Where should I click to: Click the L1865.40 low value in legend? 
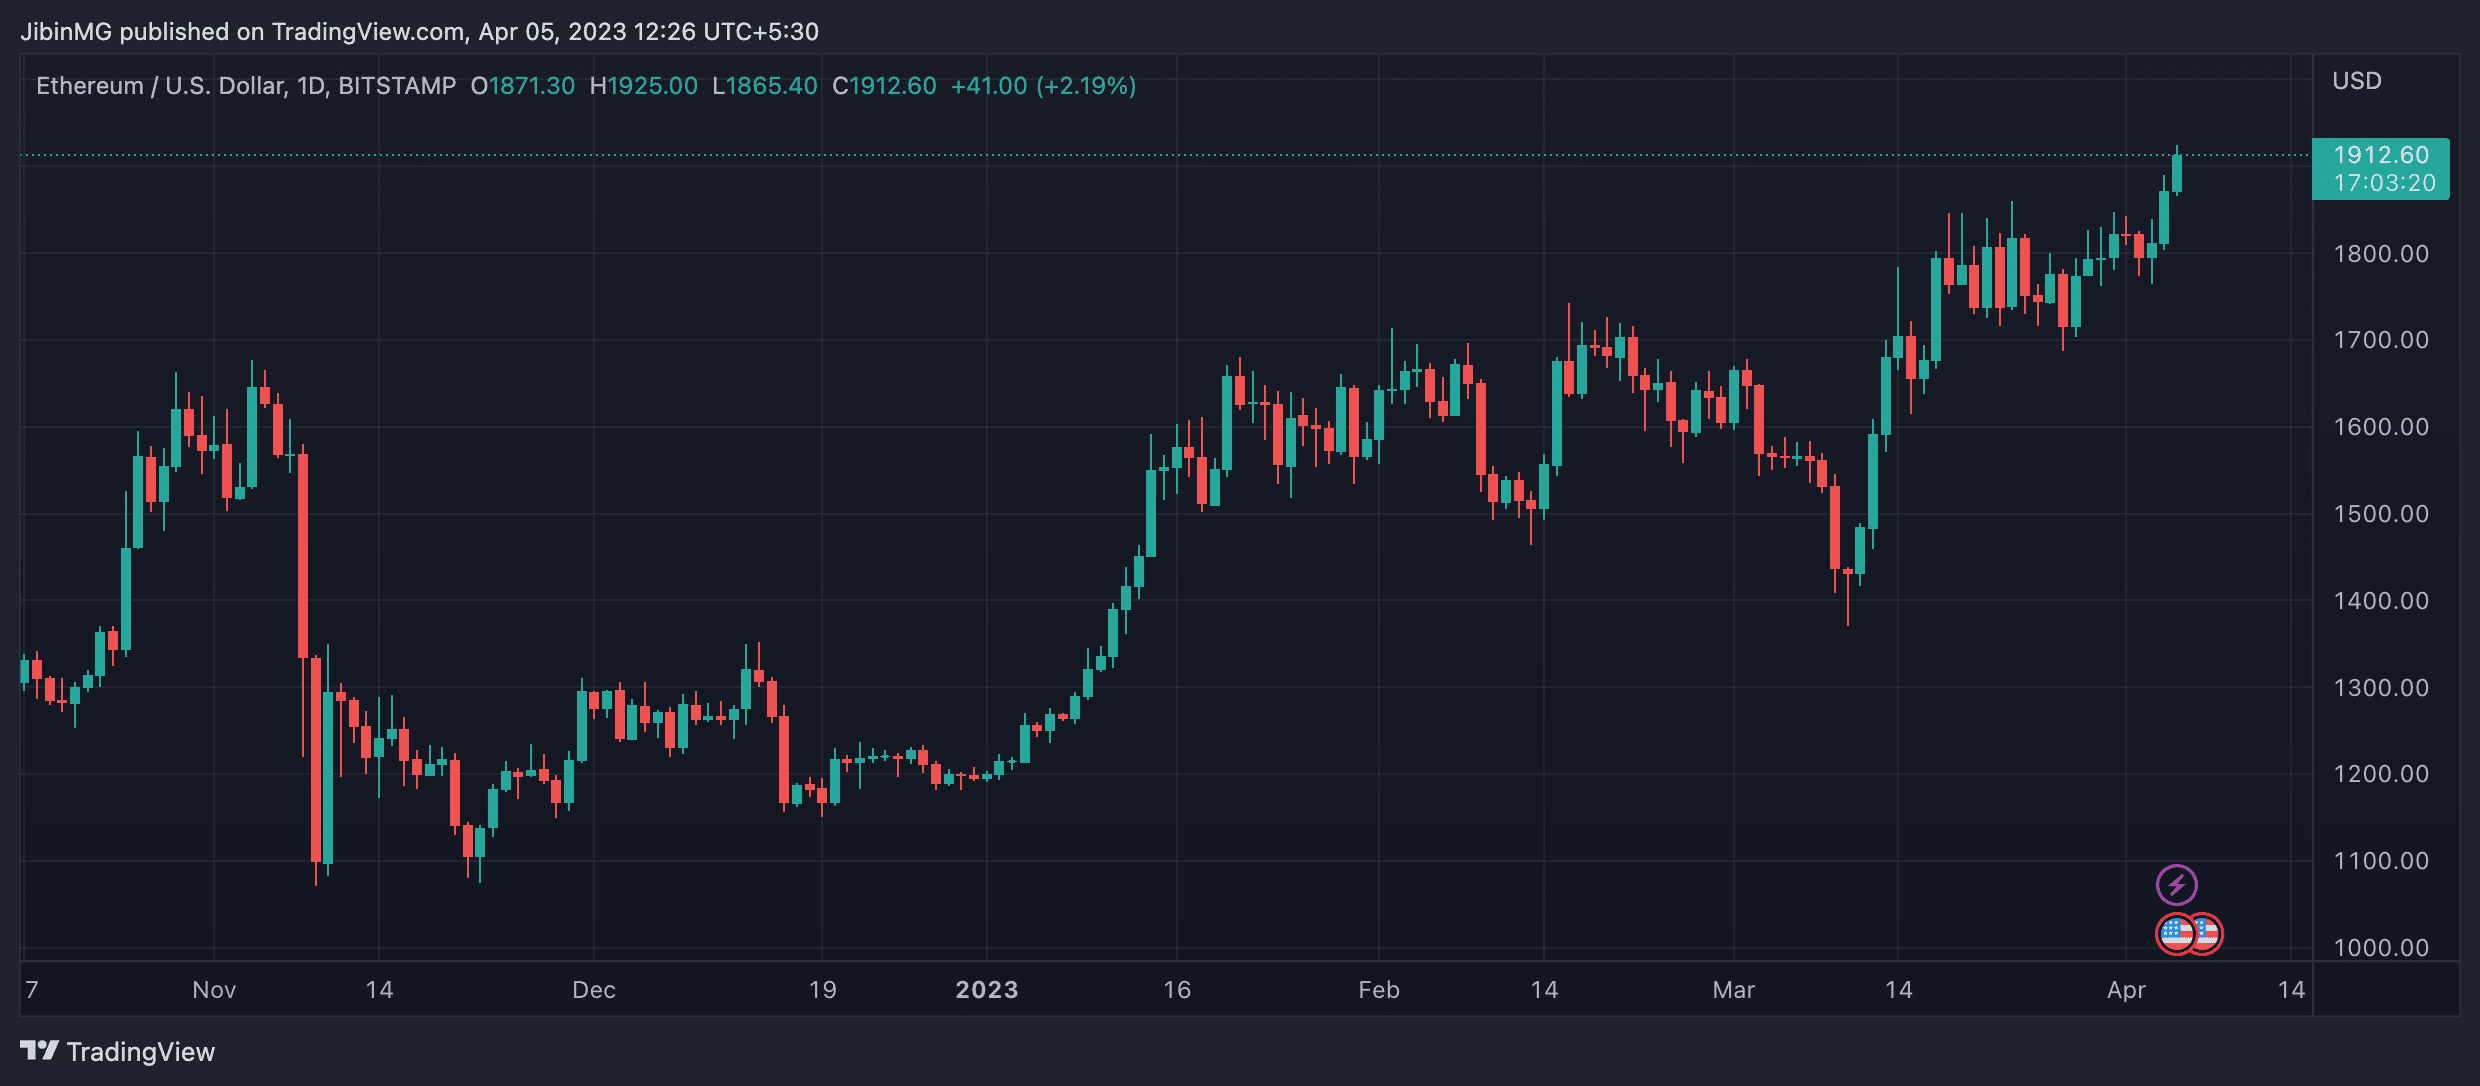(765, 86)
